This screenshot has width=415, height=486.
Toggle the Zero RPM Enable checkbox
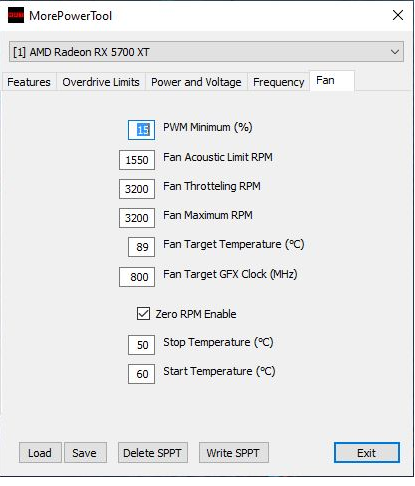[143, 314]
